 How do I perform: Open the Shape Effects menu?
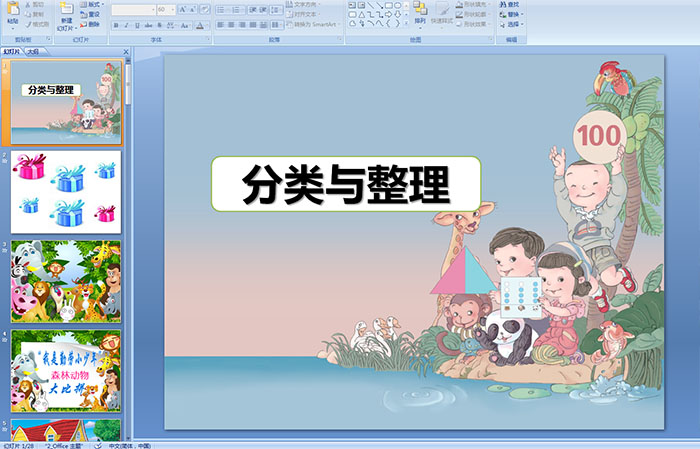click(x=473, y=24)
